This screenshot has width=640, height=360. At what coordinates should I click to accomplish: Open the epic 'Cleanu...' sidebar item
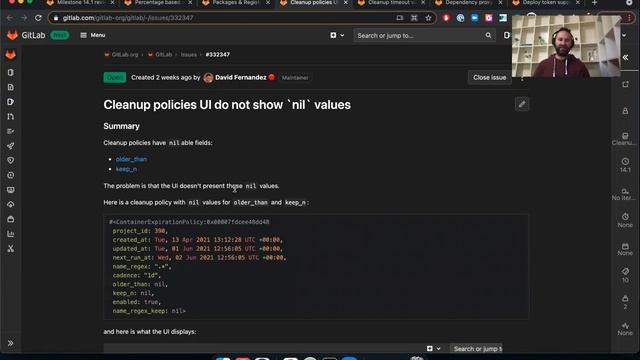point(624,139)
